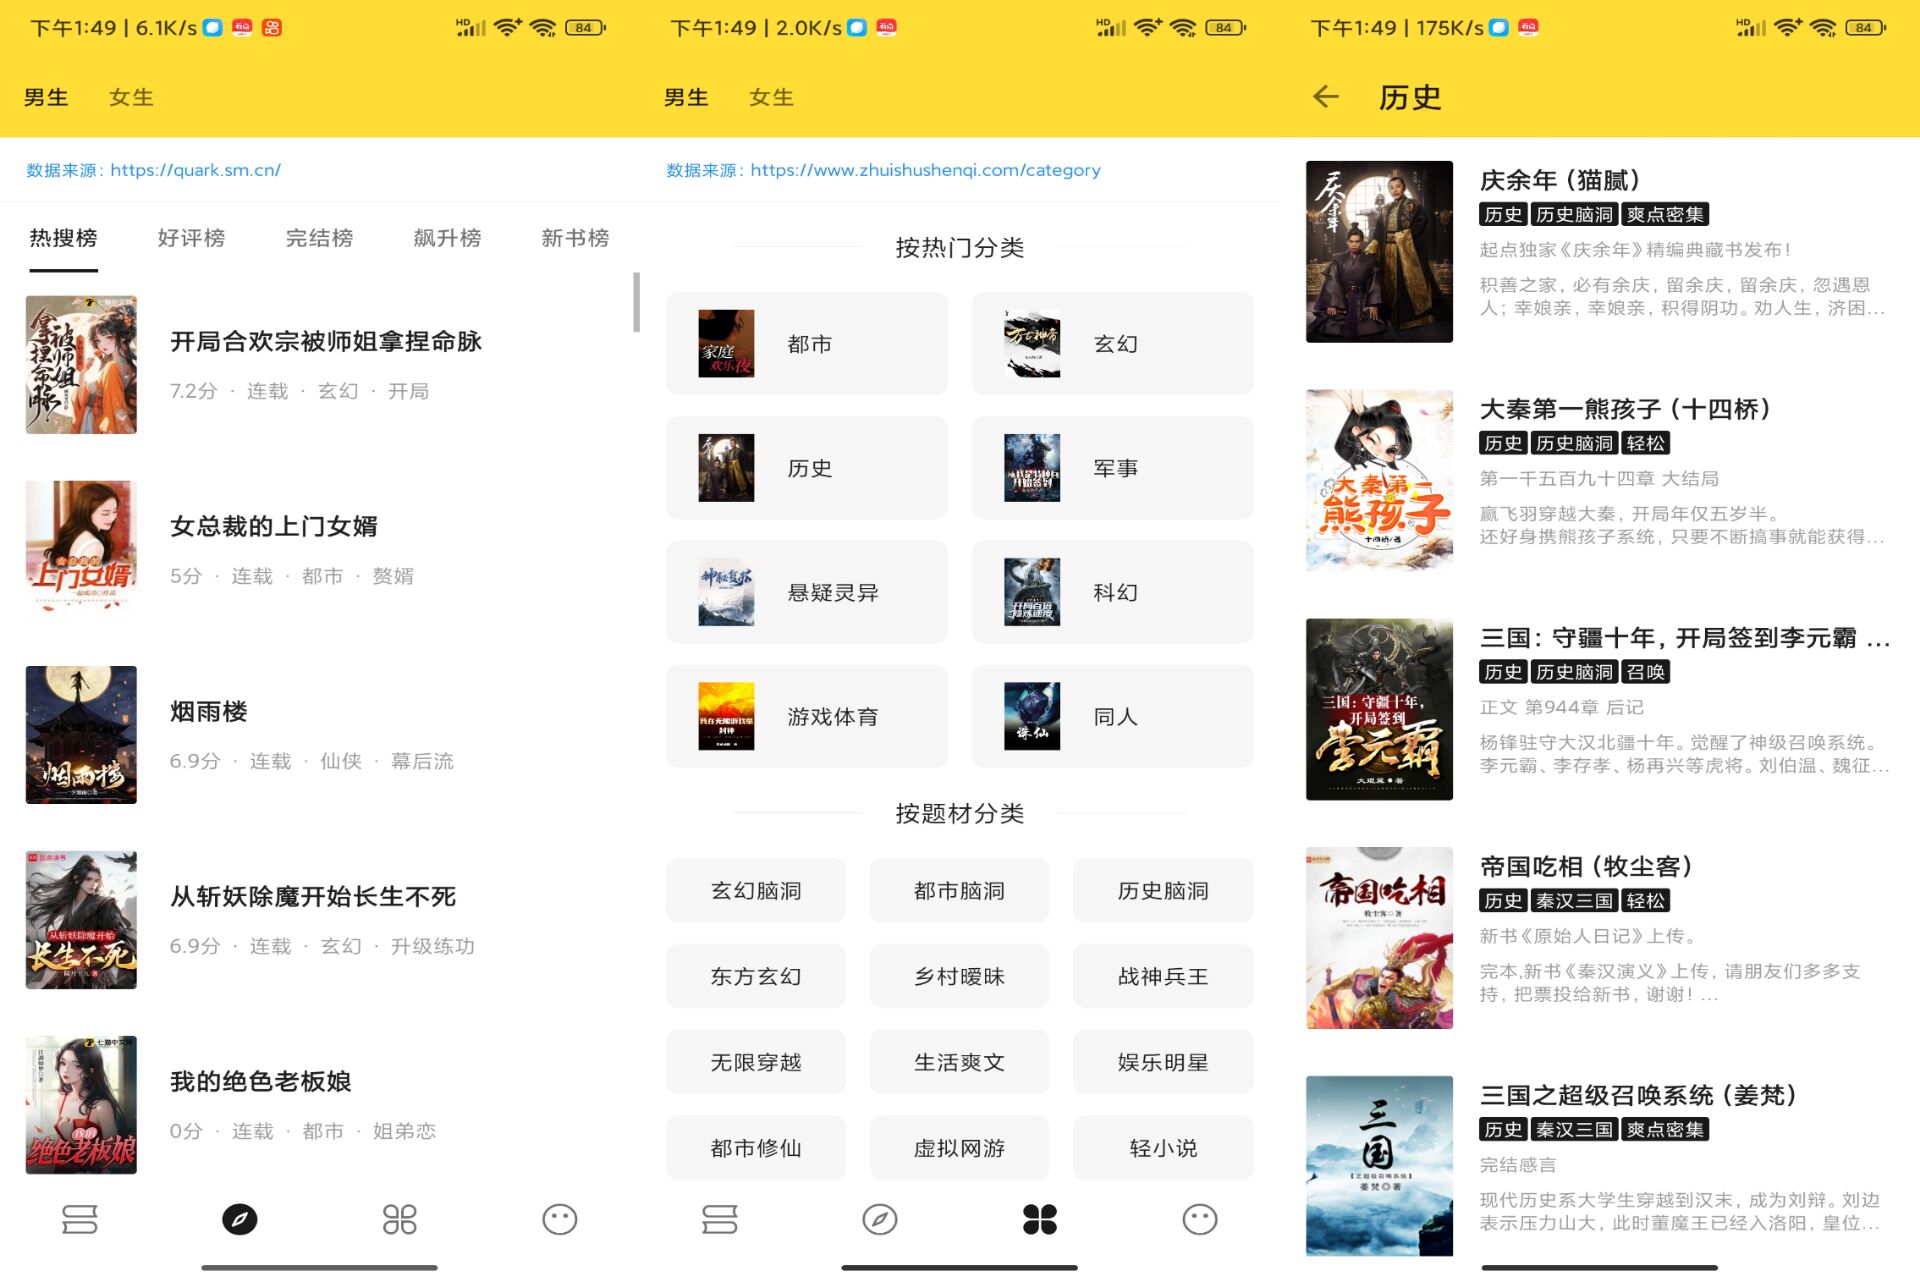
Task: Open cover of 从斩妖除魔开始长生不死
Action: 81,919
